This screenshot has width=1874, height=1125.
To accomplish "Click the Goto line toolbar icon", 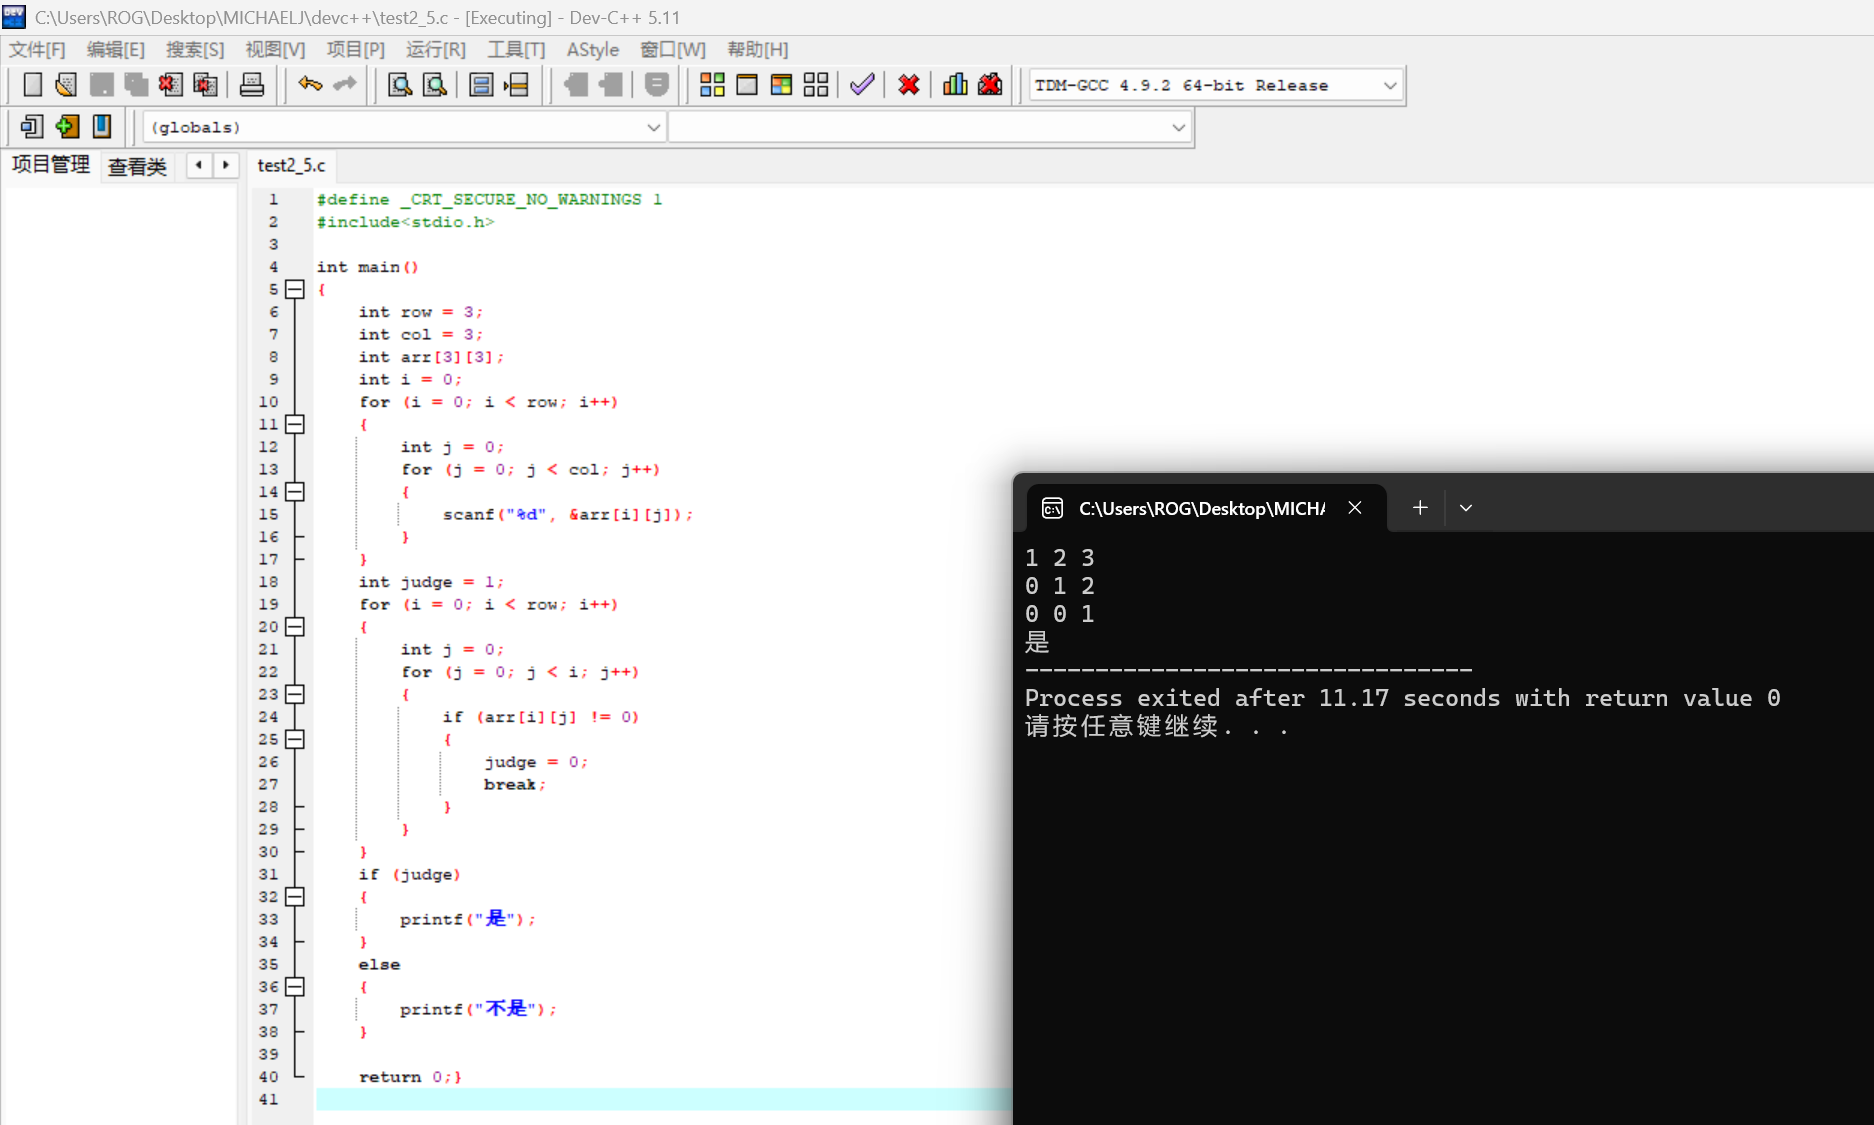I will pyautogui.click(x=516, y=85).
